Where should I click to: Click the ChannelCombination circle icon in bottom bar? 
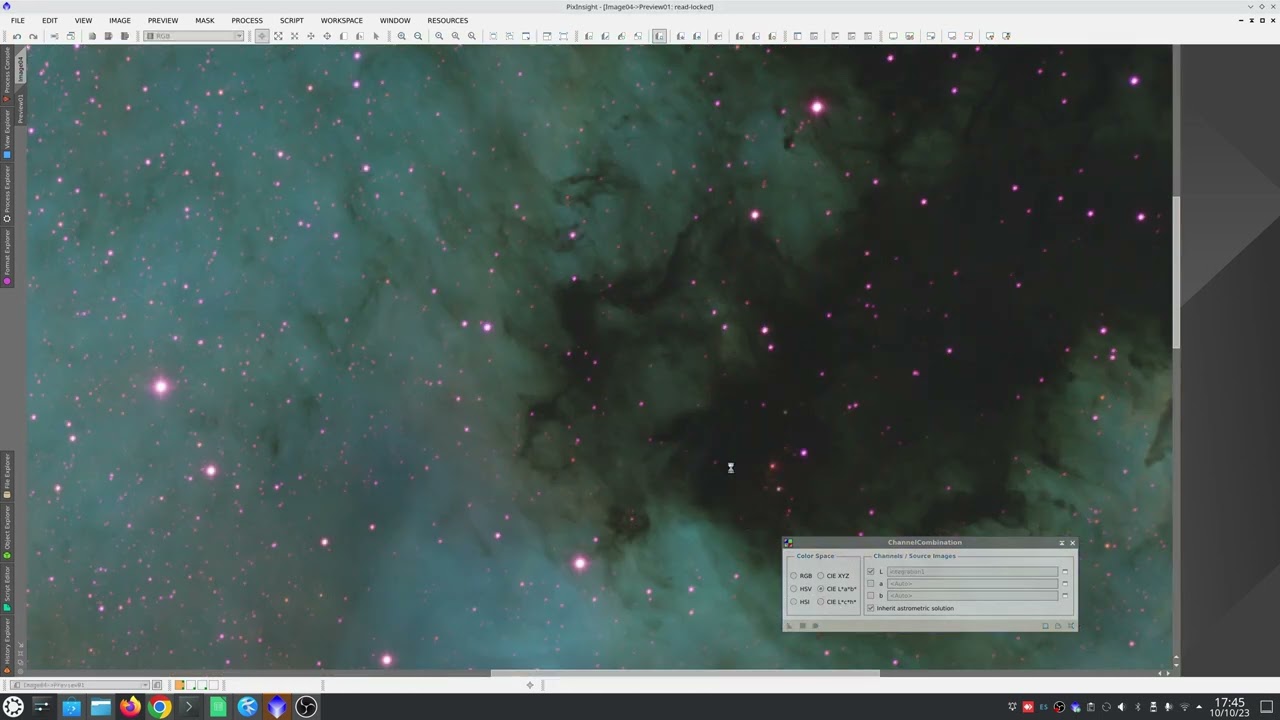coord(815,626)
